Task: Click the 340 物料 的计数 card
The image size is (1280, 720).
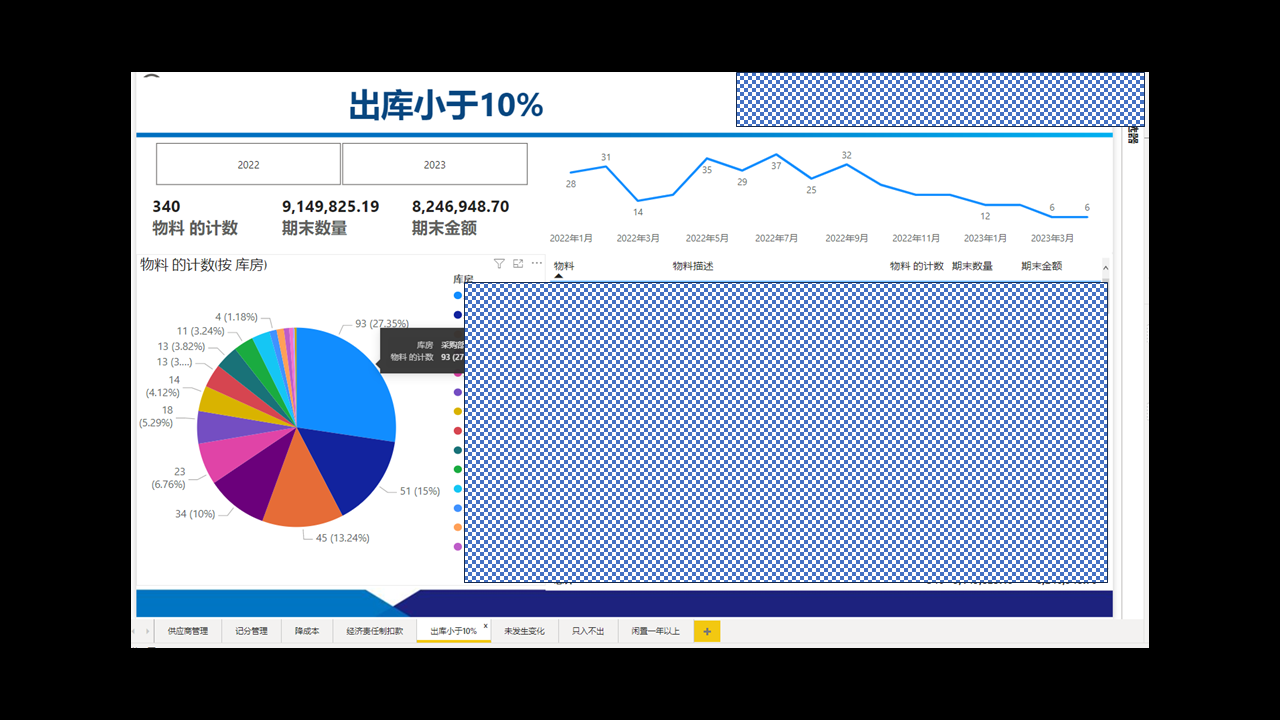Action: coord(195,217)
